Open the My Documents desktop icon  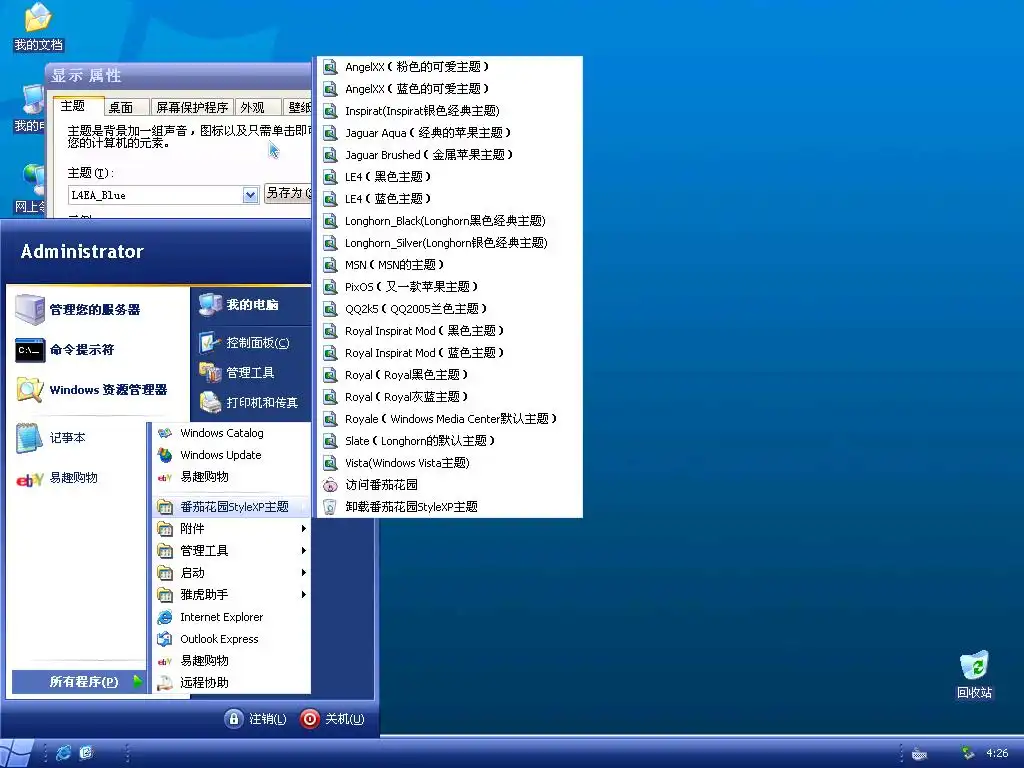(x=38, y=26)
